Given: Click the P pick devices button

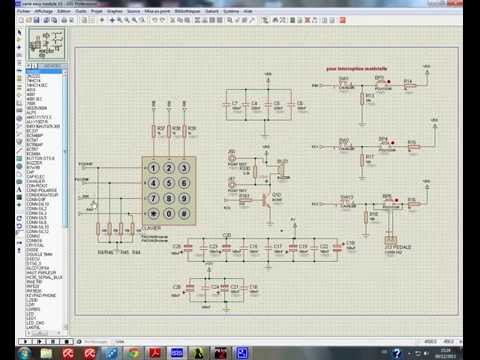Looking at the screenshot, I should click(x=29, y=66).
